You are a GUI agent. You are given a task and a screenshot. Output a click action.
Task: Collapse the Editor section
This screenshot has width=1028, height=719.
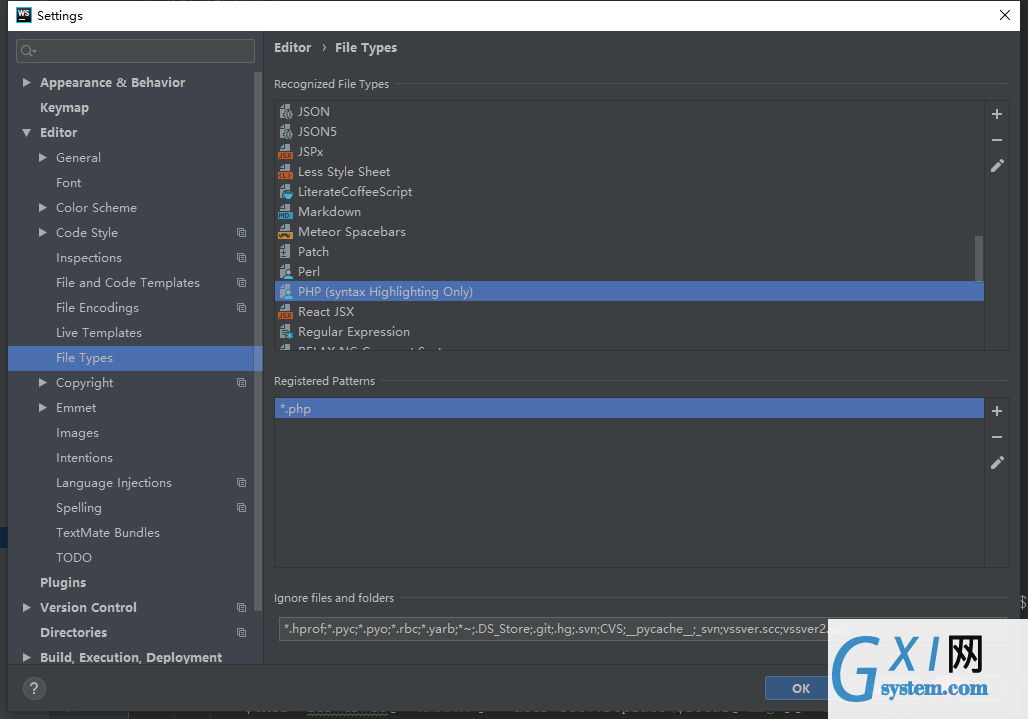[27, 132]
